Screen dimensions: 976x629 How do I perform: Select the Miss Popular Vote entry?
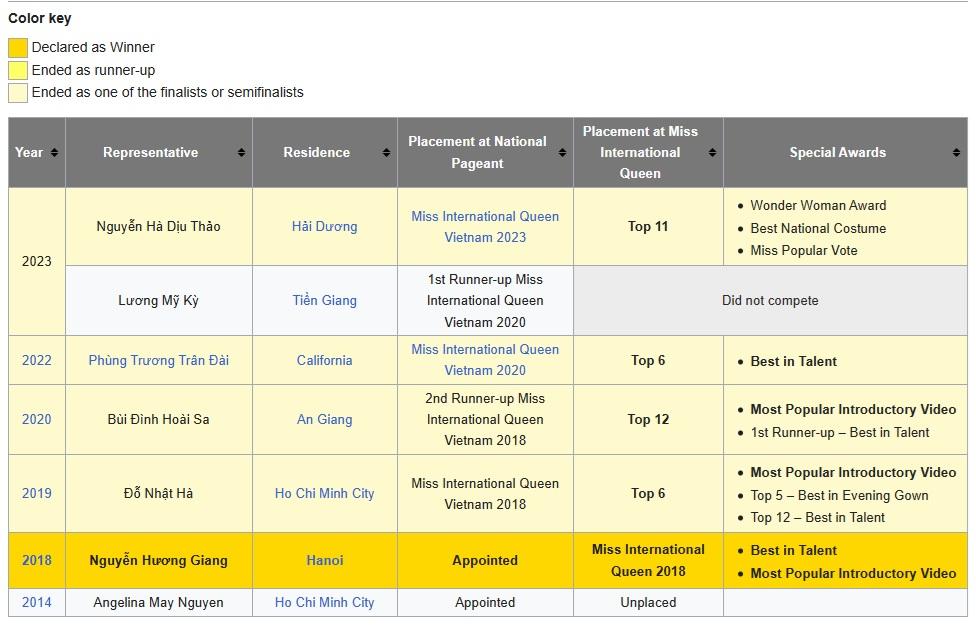804,251
